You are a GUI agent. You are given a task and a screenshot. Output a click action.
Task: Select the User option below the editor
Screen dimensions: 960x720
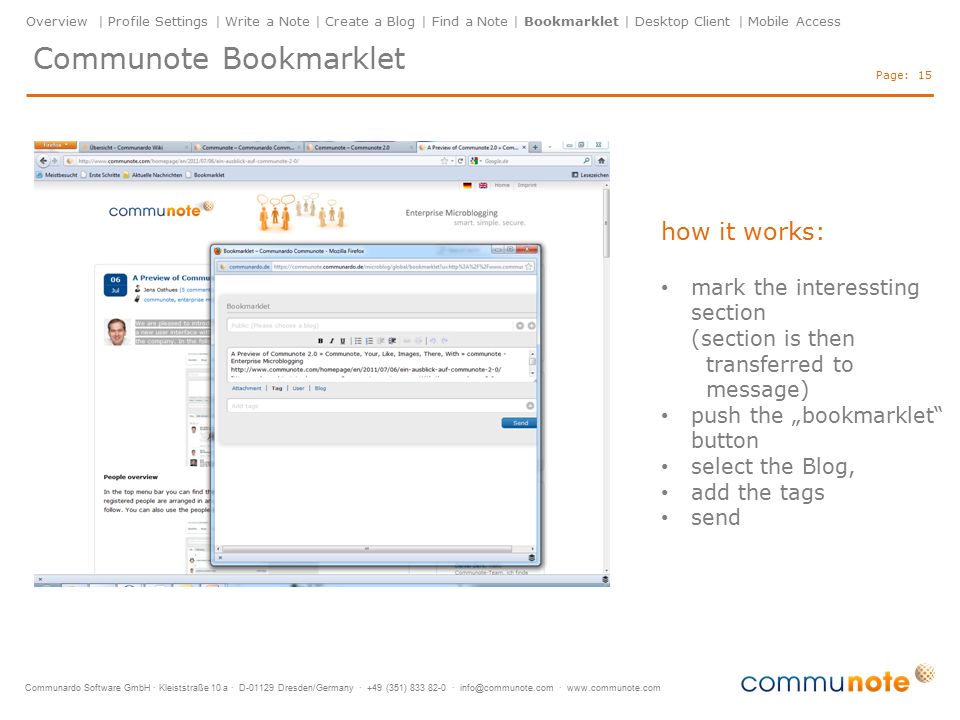point(298,388)
